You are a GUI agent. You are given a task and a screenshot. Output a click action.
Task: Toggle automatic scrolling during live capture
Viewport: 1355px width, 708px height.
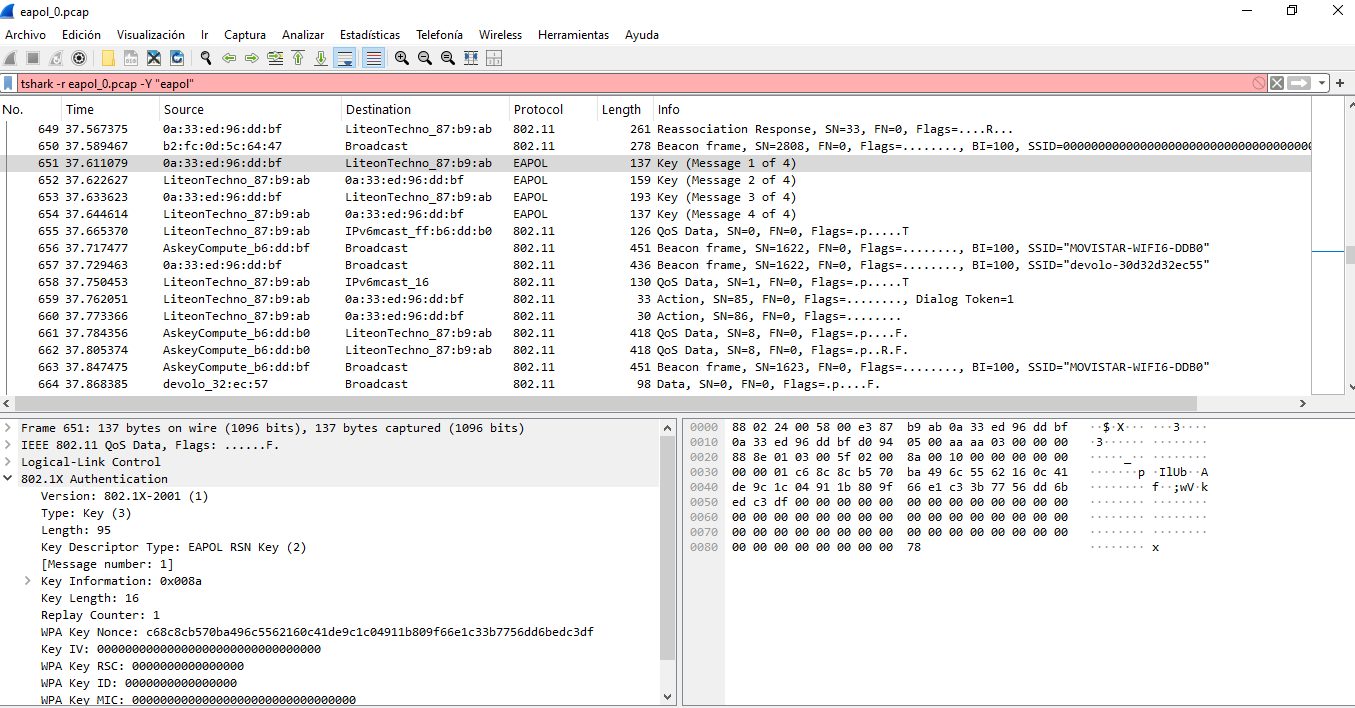tap(345, 58)
